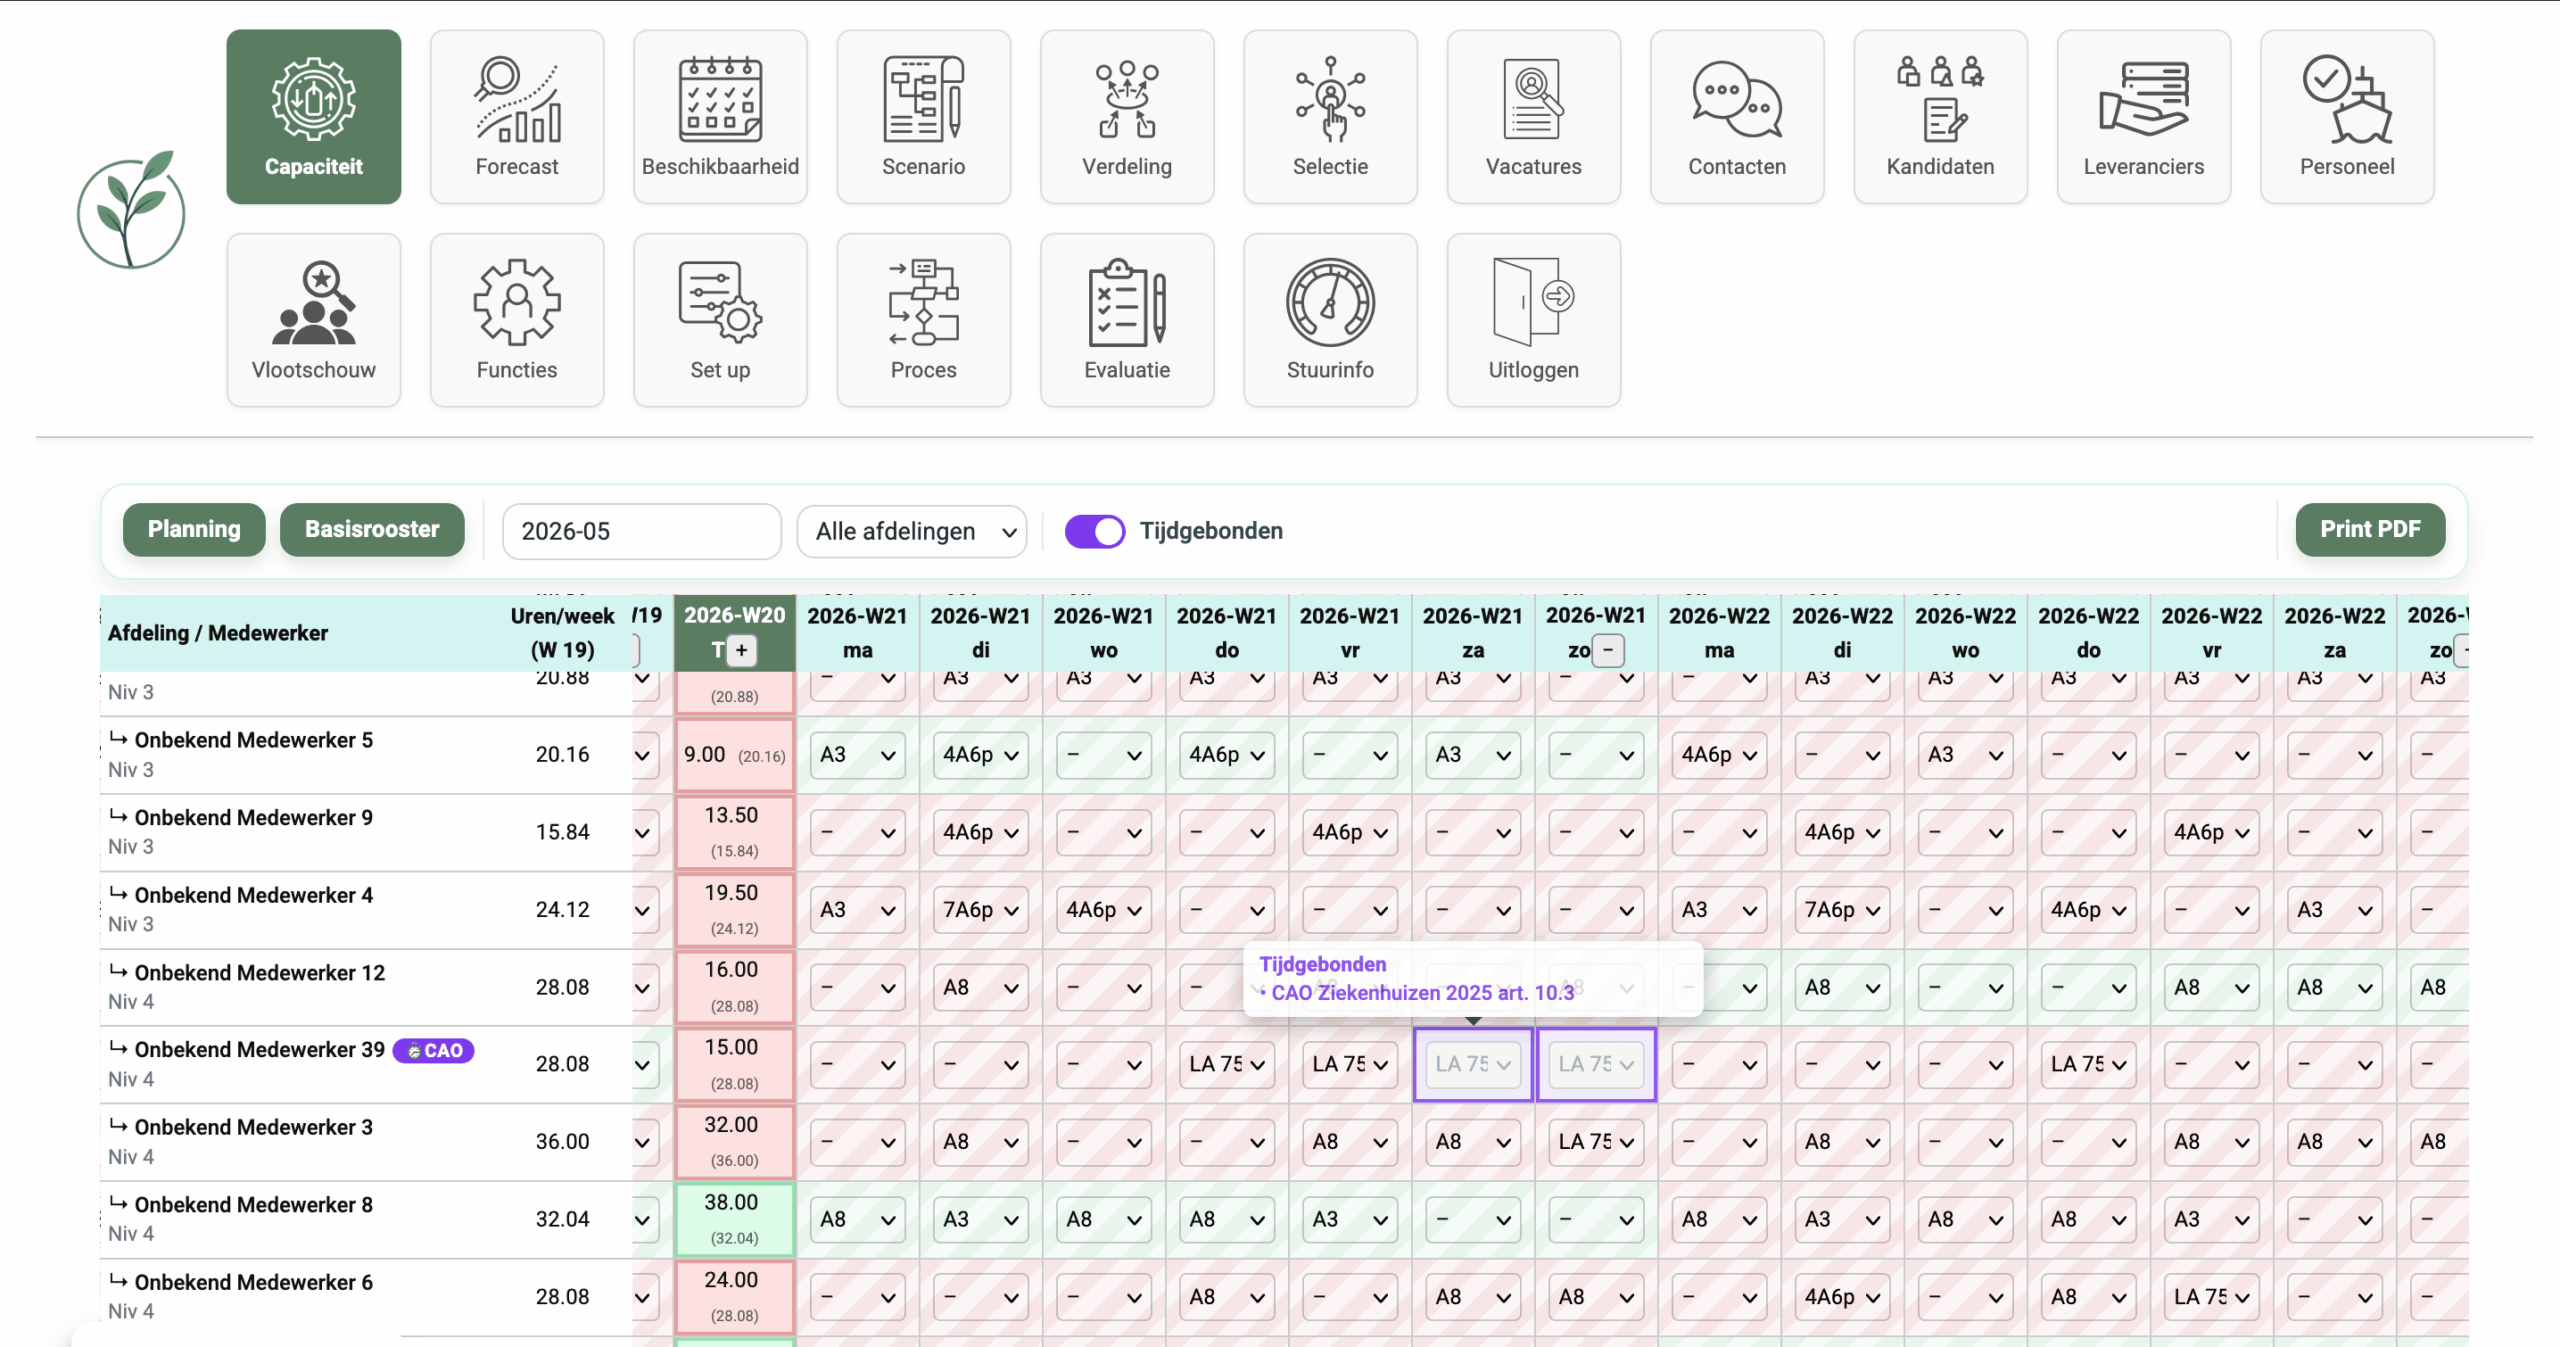Open the Capaciteit module

coord(313,117)
